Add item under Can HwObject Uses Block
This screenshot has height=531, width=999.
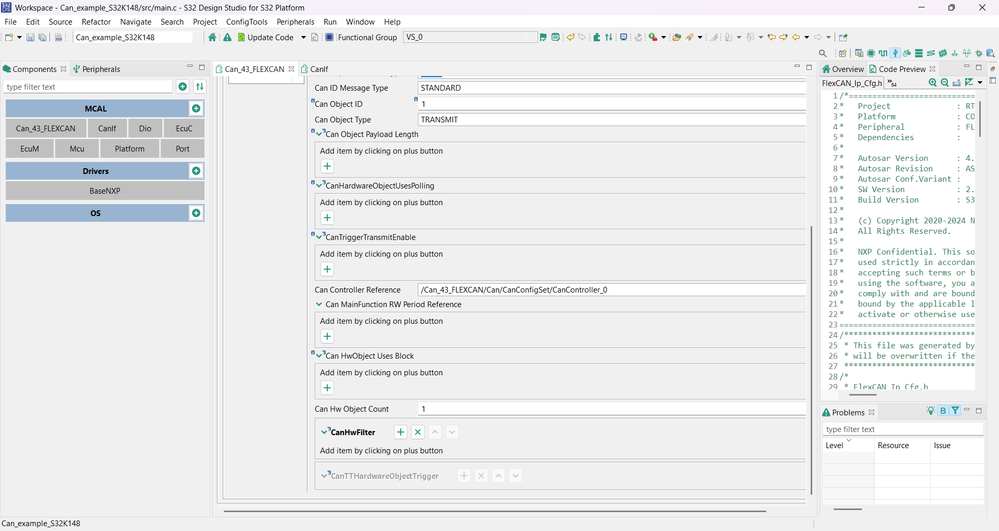coord(327,388)
